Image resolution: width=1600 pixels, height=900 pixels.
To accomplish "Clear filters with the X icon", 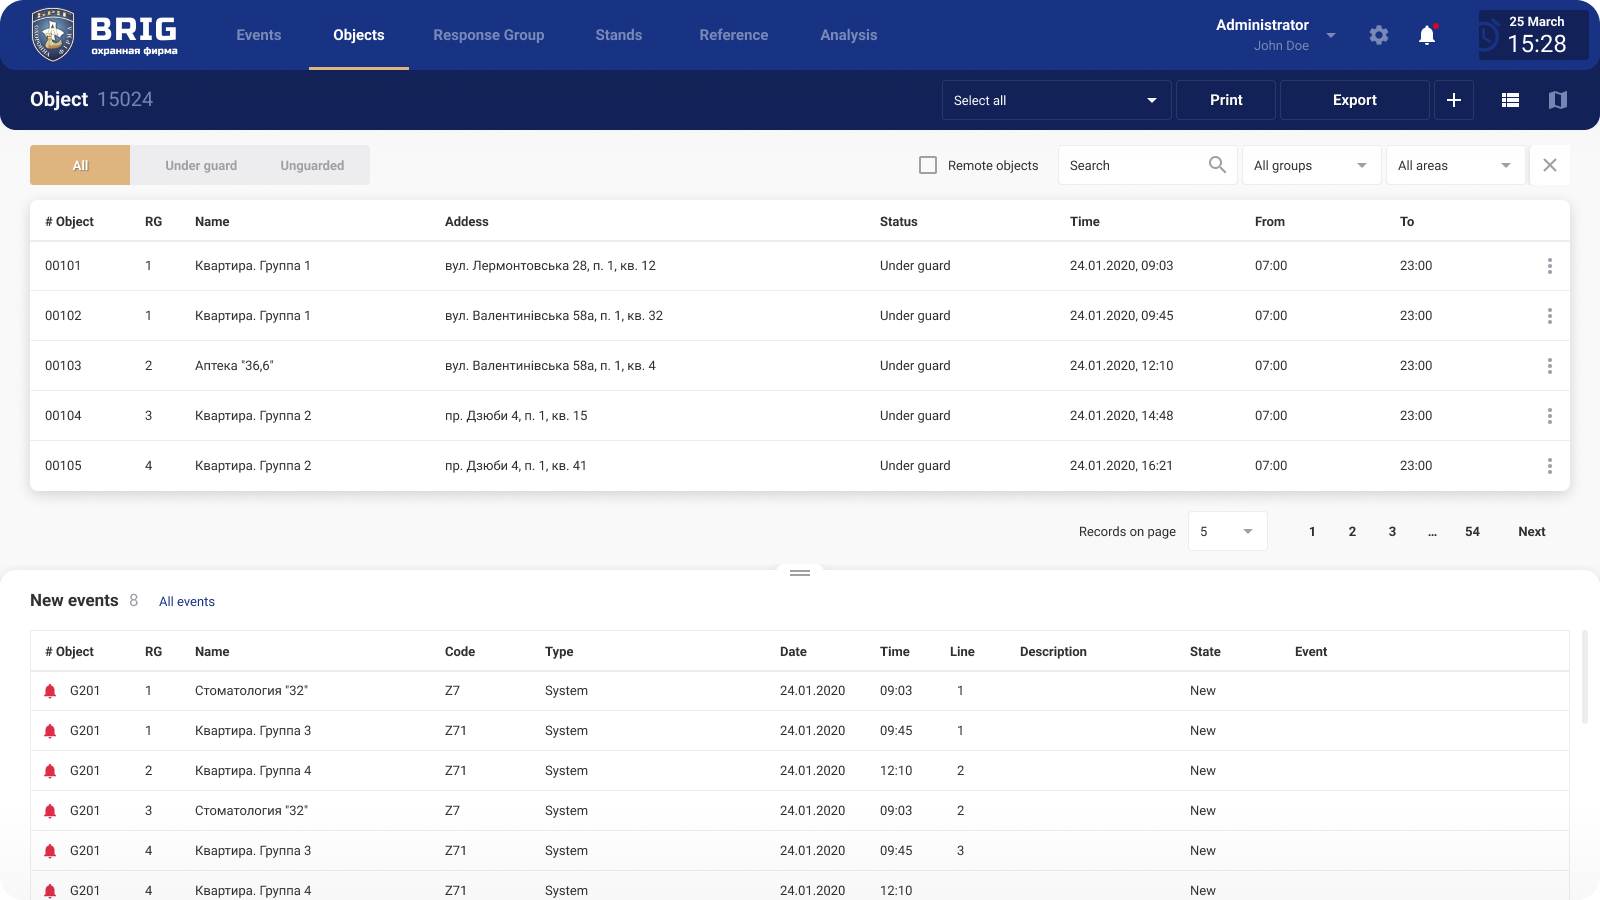I will (x=1549, y=165).
